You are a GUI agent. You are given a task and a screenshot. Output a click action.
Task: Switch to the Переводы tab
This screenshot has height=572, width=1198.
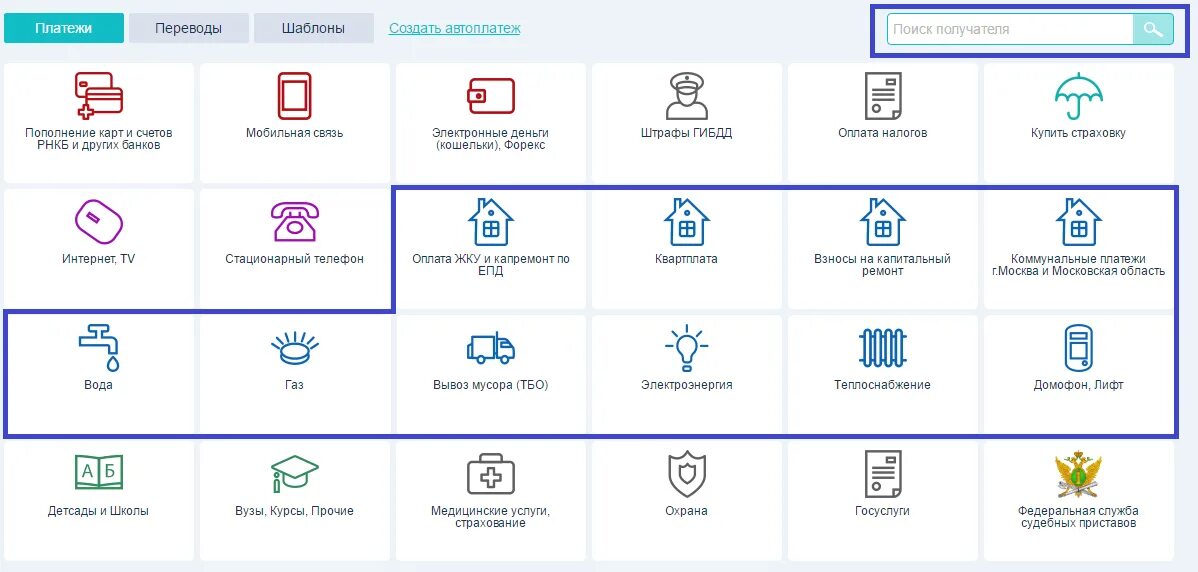(189, 28)
